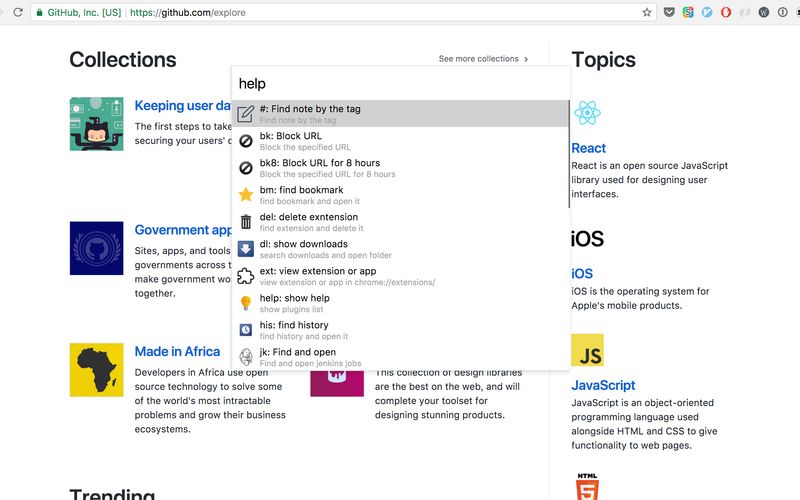Click the command list scrollbar
Viewport: 800px width, 500px height.
point(569,154)
